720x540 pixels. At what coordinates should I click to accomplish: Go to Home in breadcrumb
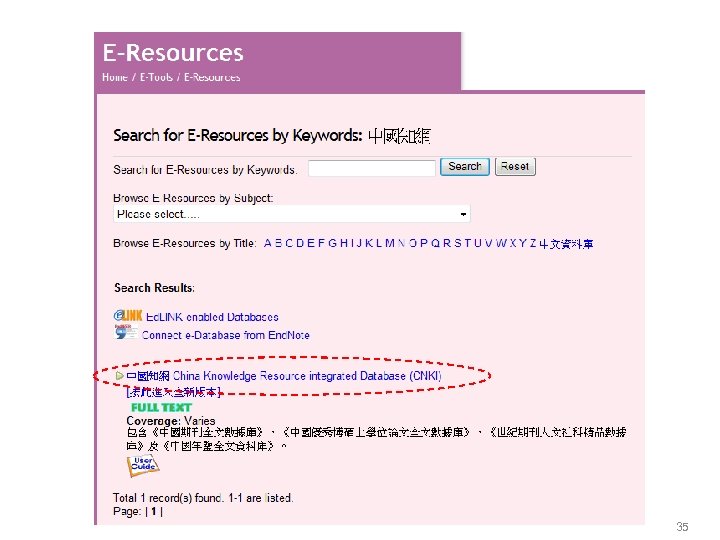(x=115, y=77)
